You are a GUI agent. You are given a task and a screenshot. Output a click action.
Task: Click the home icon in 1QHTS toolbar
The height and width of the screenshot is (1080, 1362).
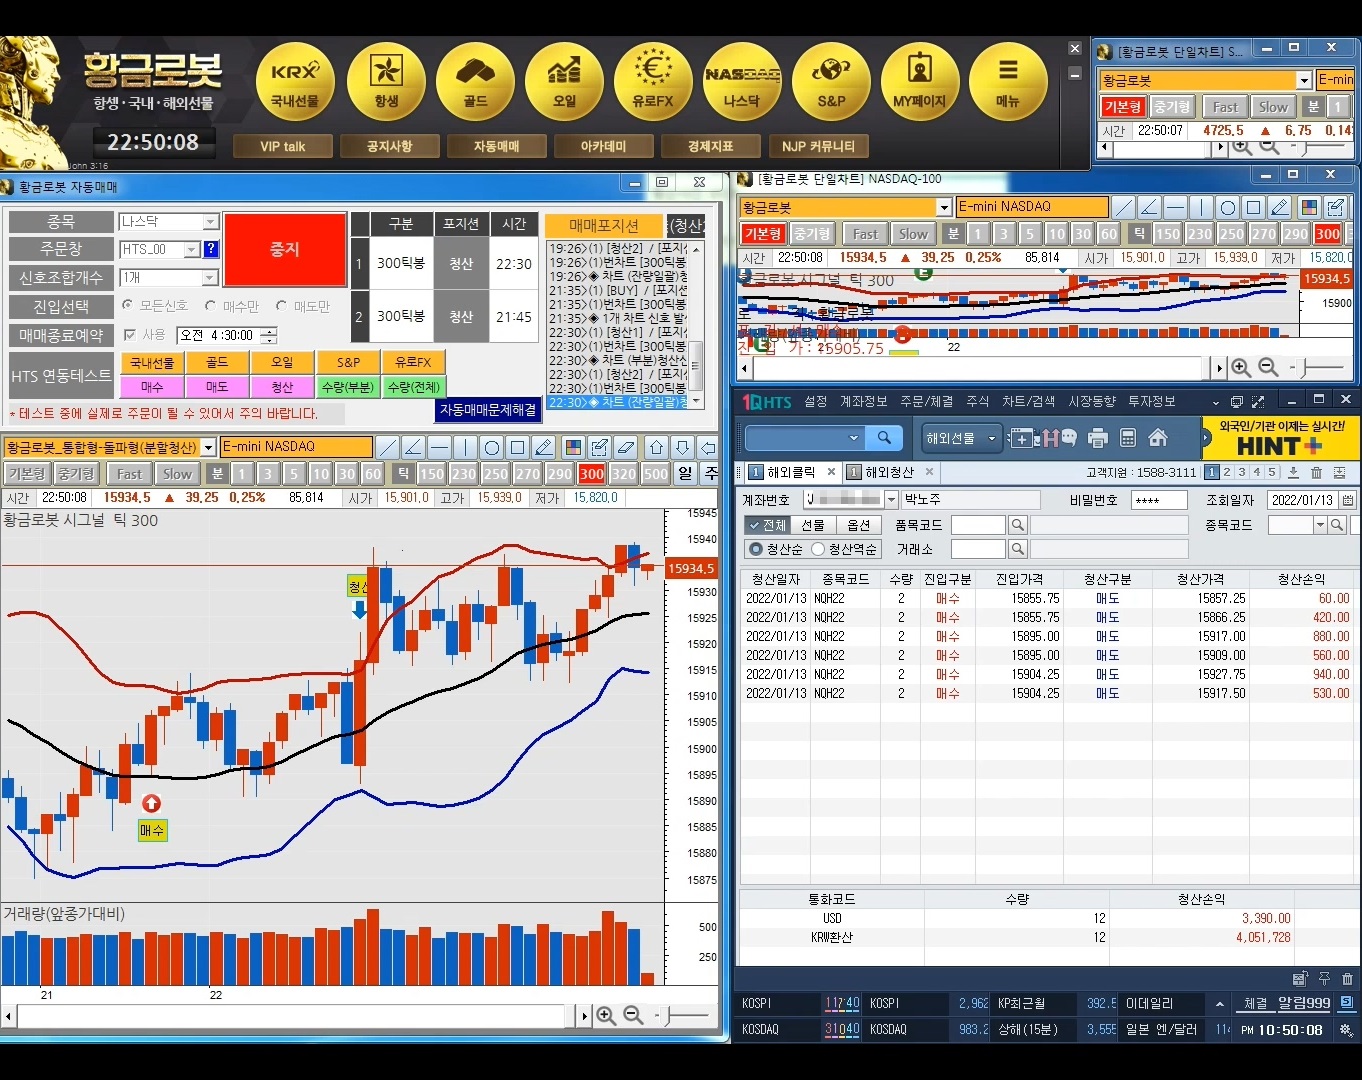point(1158,438)
